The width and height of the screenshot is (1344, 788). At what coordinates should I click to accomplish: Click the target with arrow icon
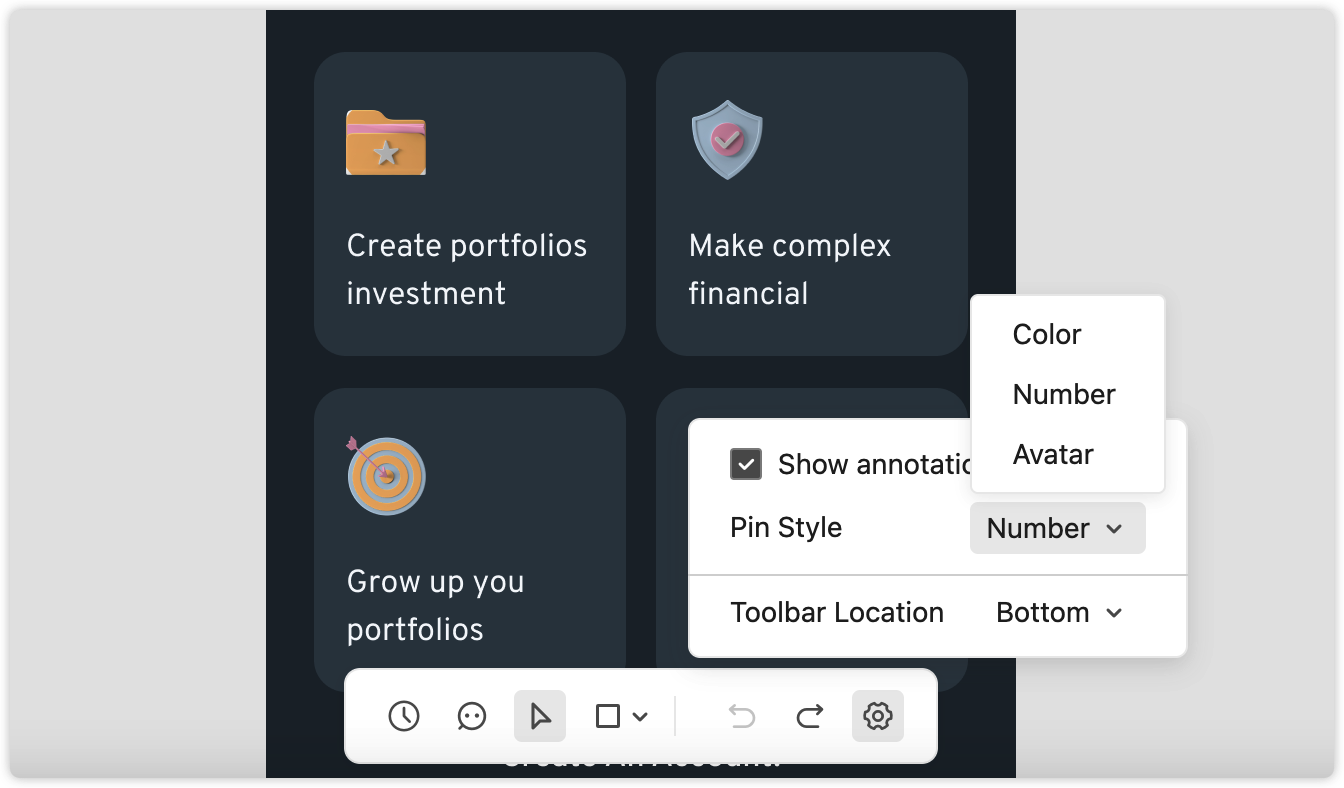point(386,475)
